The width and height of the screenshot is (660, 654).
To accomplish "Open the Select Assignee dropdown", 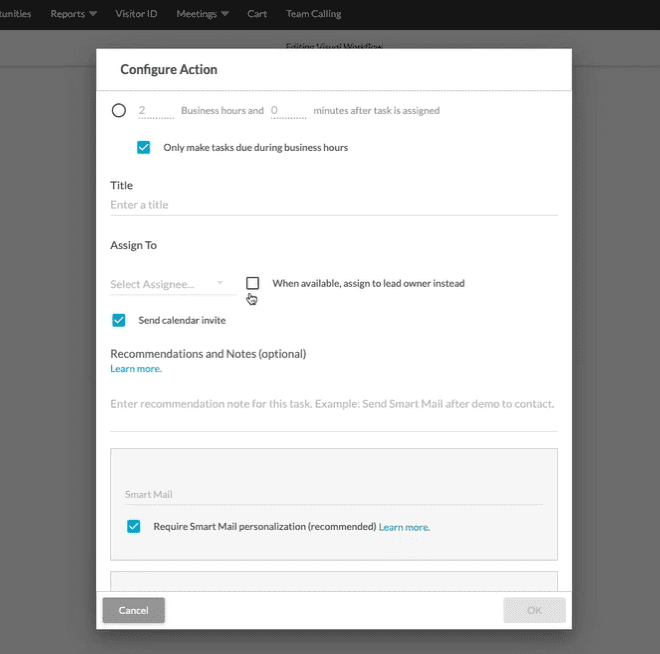I will 168,284.
